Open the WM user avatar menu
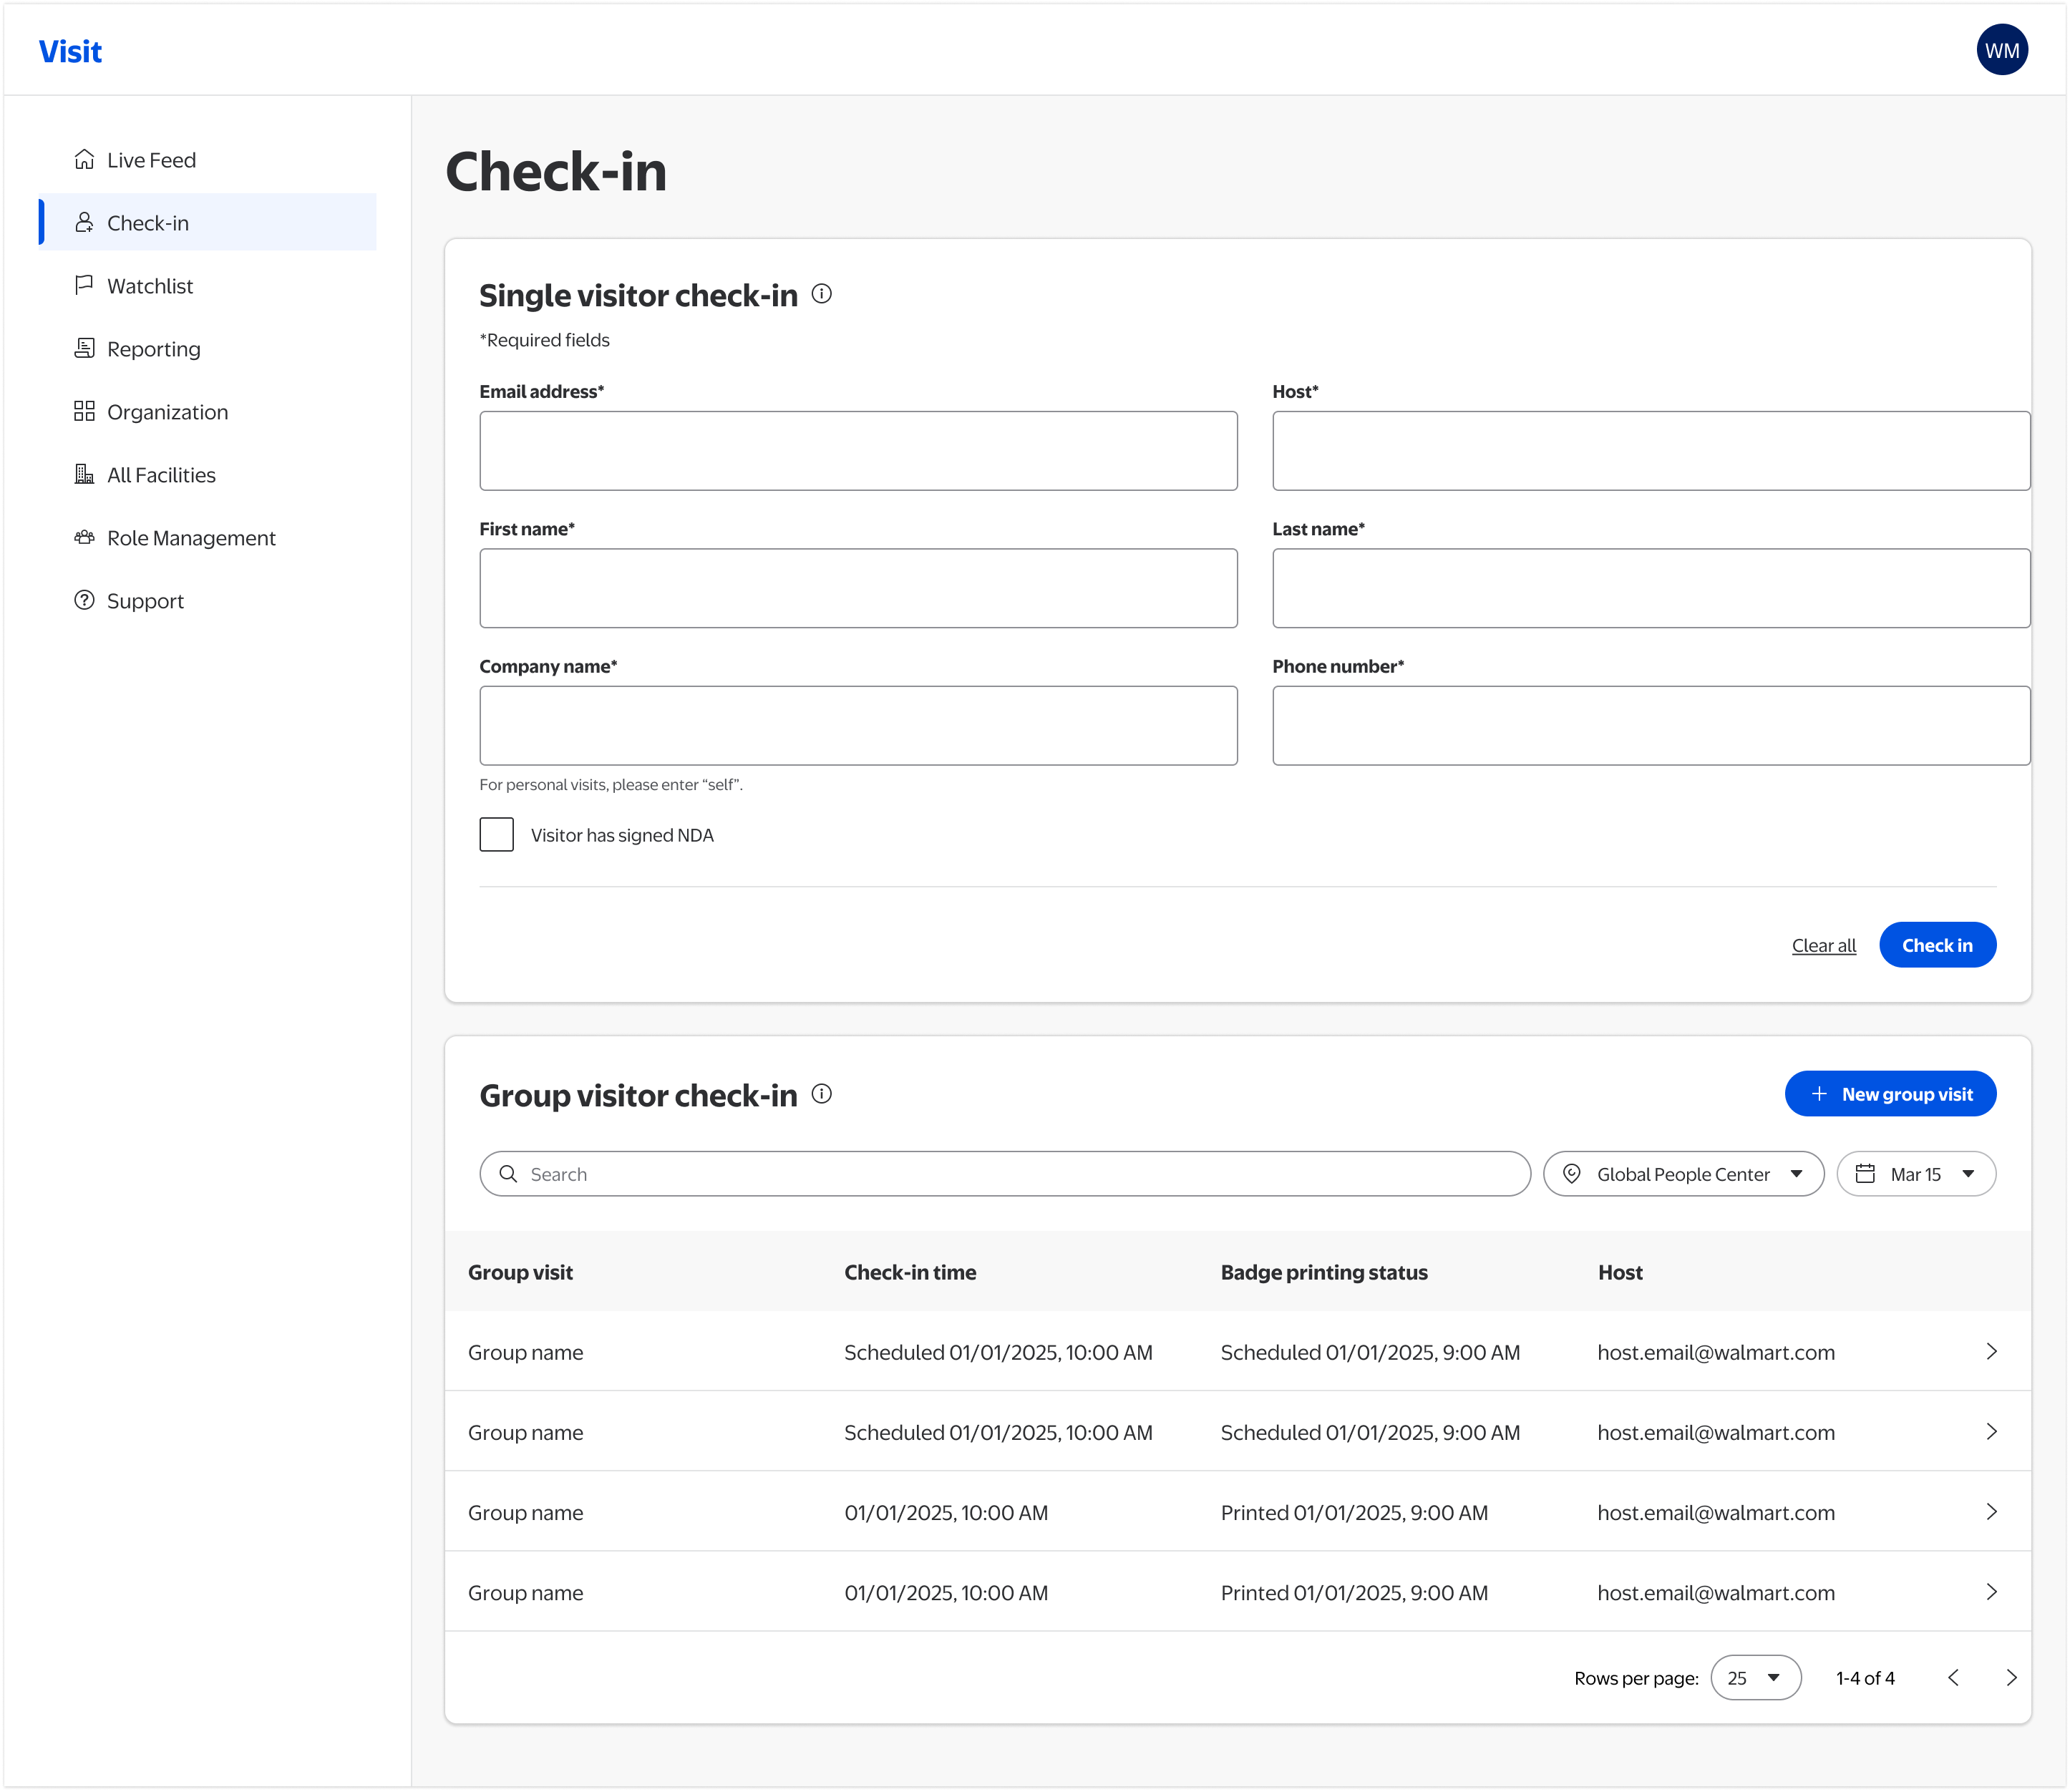This screenshot has width=2070, height=1792. point(2001,50)
